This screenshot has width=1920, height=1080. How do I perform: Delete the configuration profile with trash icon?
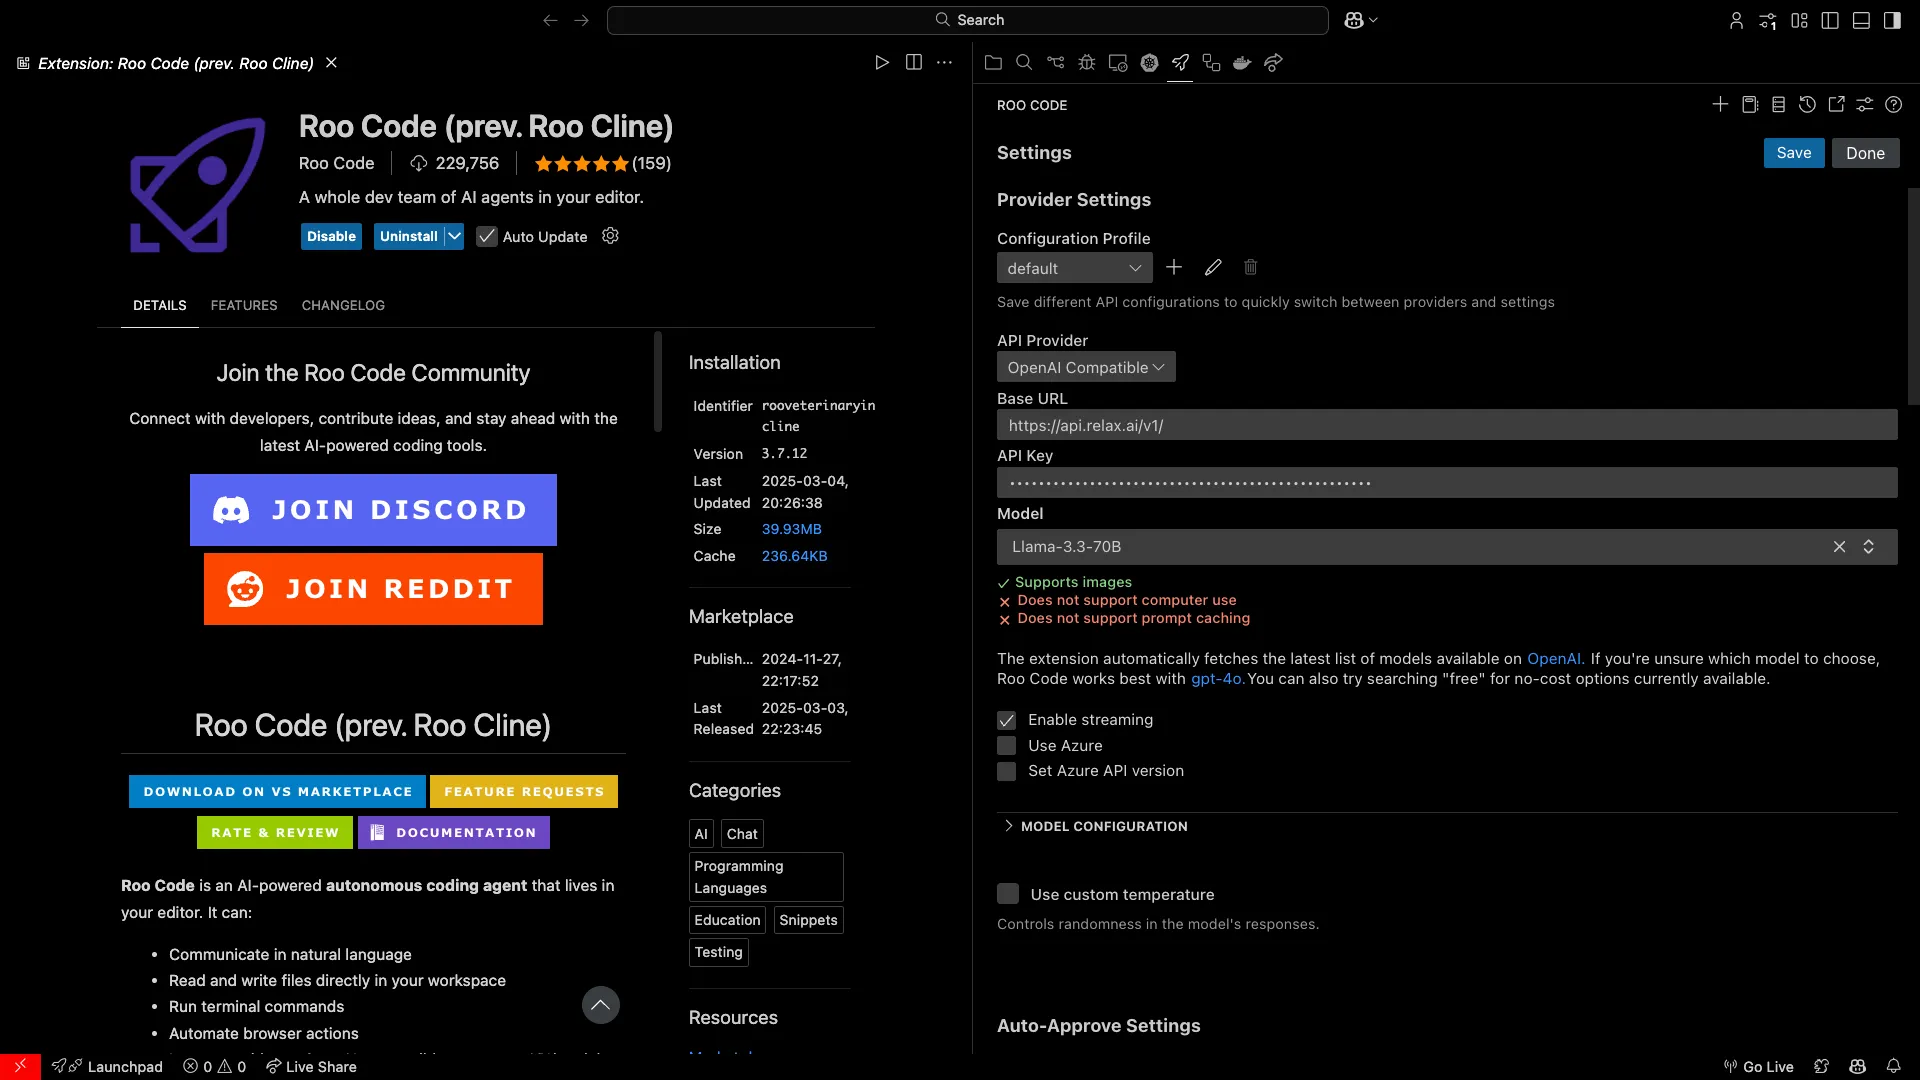tap(1250, 268)
